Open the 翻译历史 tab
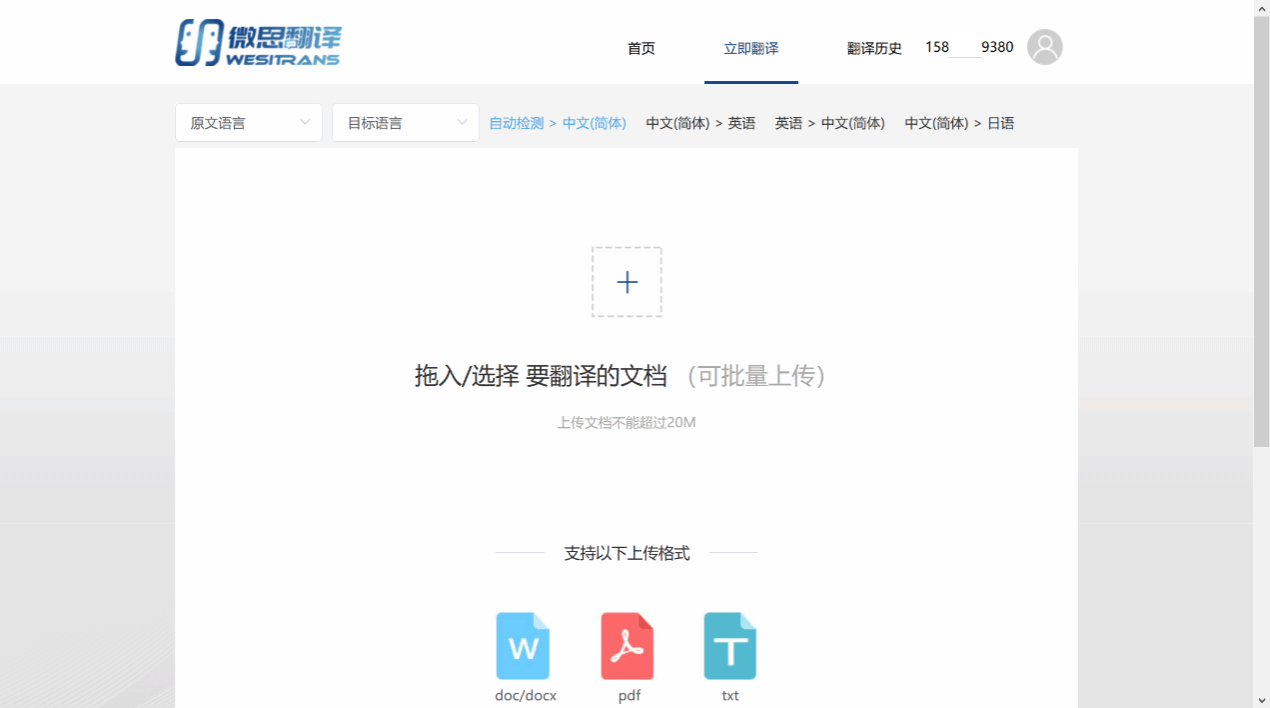The height and width of the screenshot is (708, 1270). pos(874,48)
